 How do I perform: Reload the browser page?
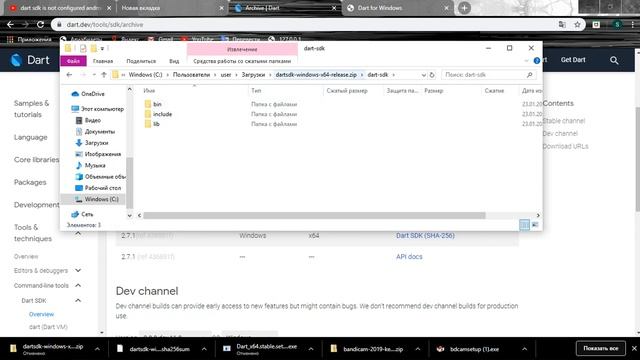[40, 24]
